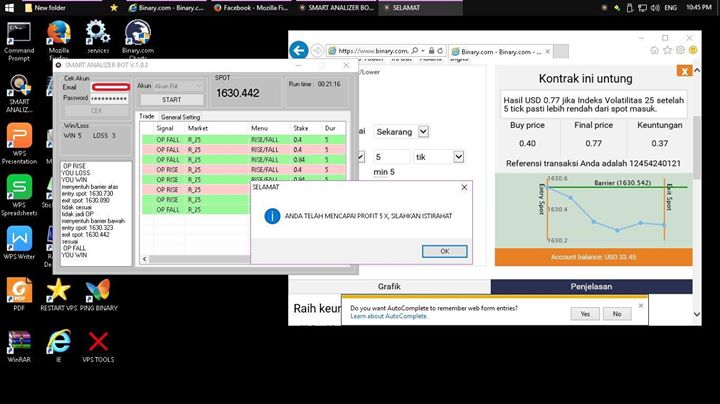Open the Command Prompt desktop shortcut
This screenshot has height=404, width=720.
click(x=19, y=41)
